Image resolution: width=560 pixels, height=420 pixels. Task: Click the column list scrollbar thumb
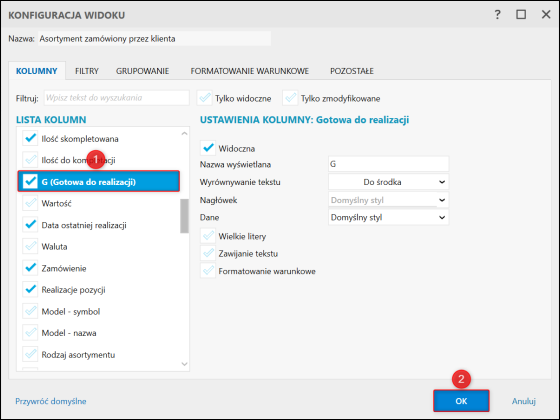click(184, 216)
